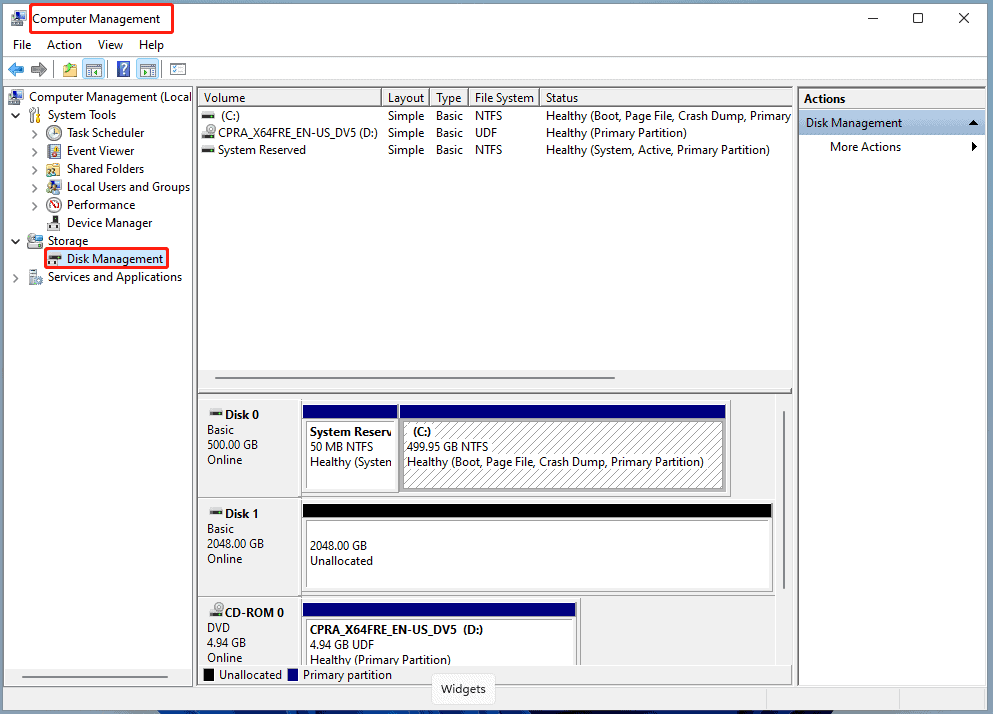Open Task Scheduler in the tree
The height and width of the screenshot is (714, 993).
tap(105, 133)
